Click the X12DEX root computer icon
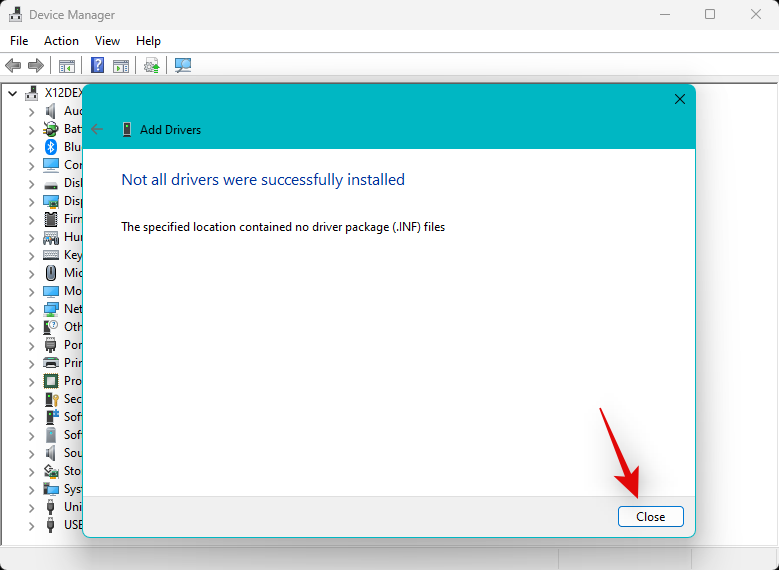The height and width of the screenshot is (570, 779). [32, 92]
